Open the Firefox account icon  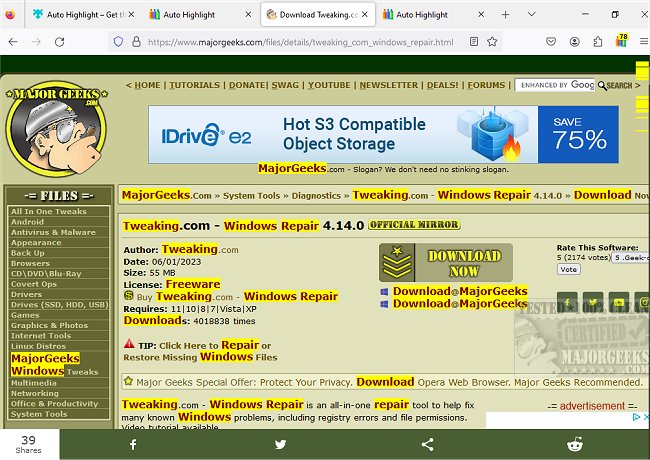(575, 41)
